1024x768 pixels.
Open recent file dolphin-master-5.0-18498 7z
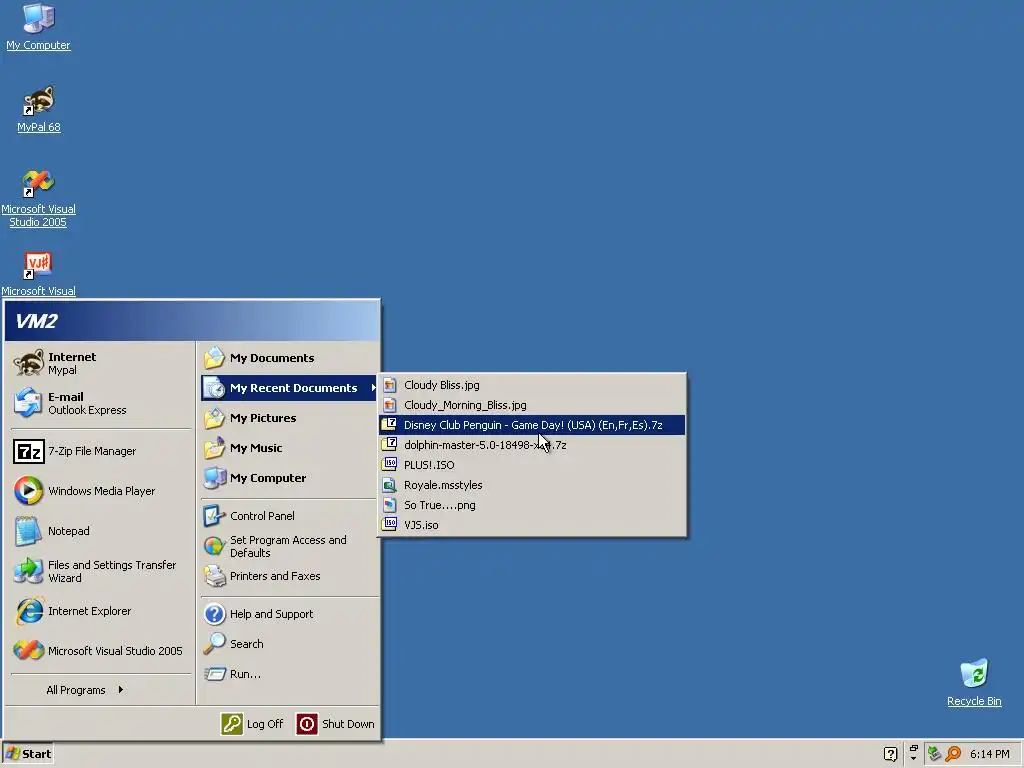coord(532,445)
